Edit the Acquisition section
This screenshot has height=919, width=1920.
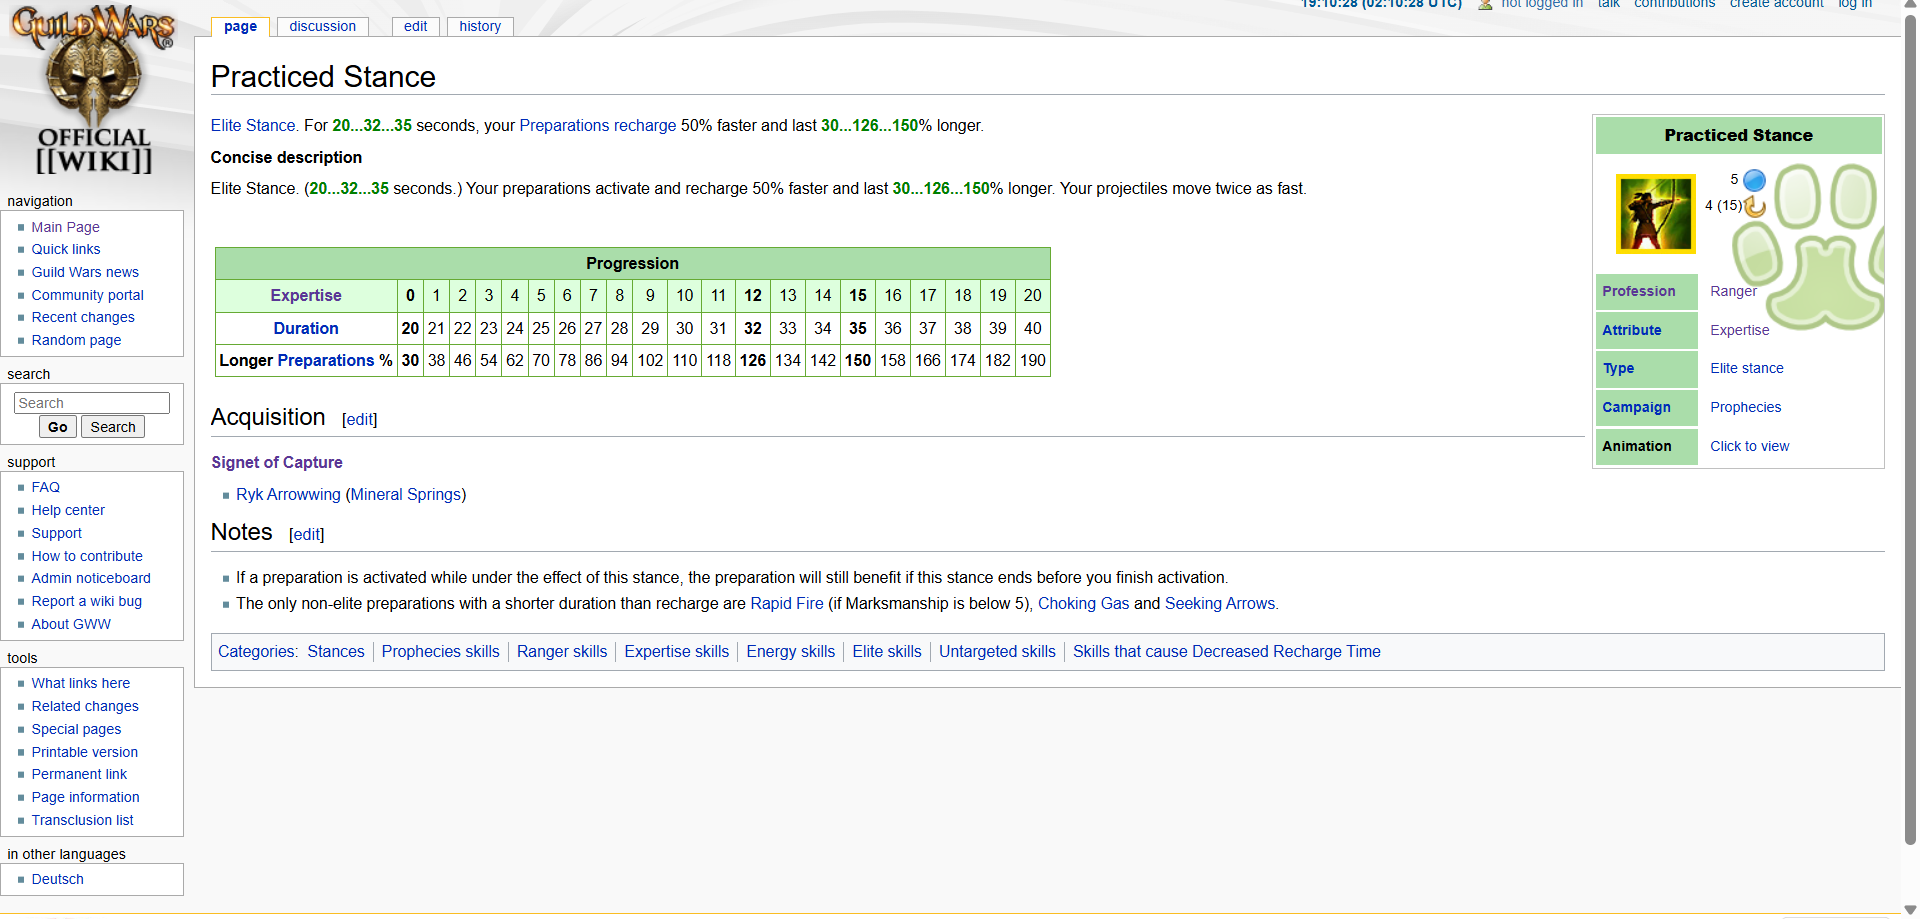pyautogui.click(x=360, y=420)
